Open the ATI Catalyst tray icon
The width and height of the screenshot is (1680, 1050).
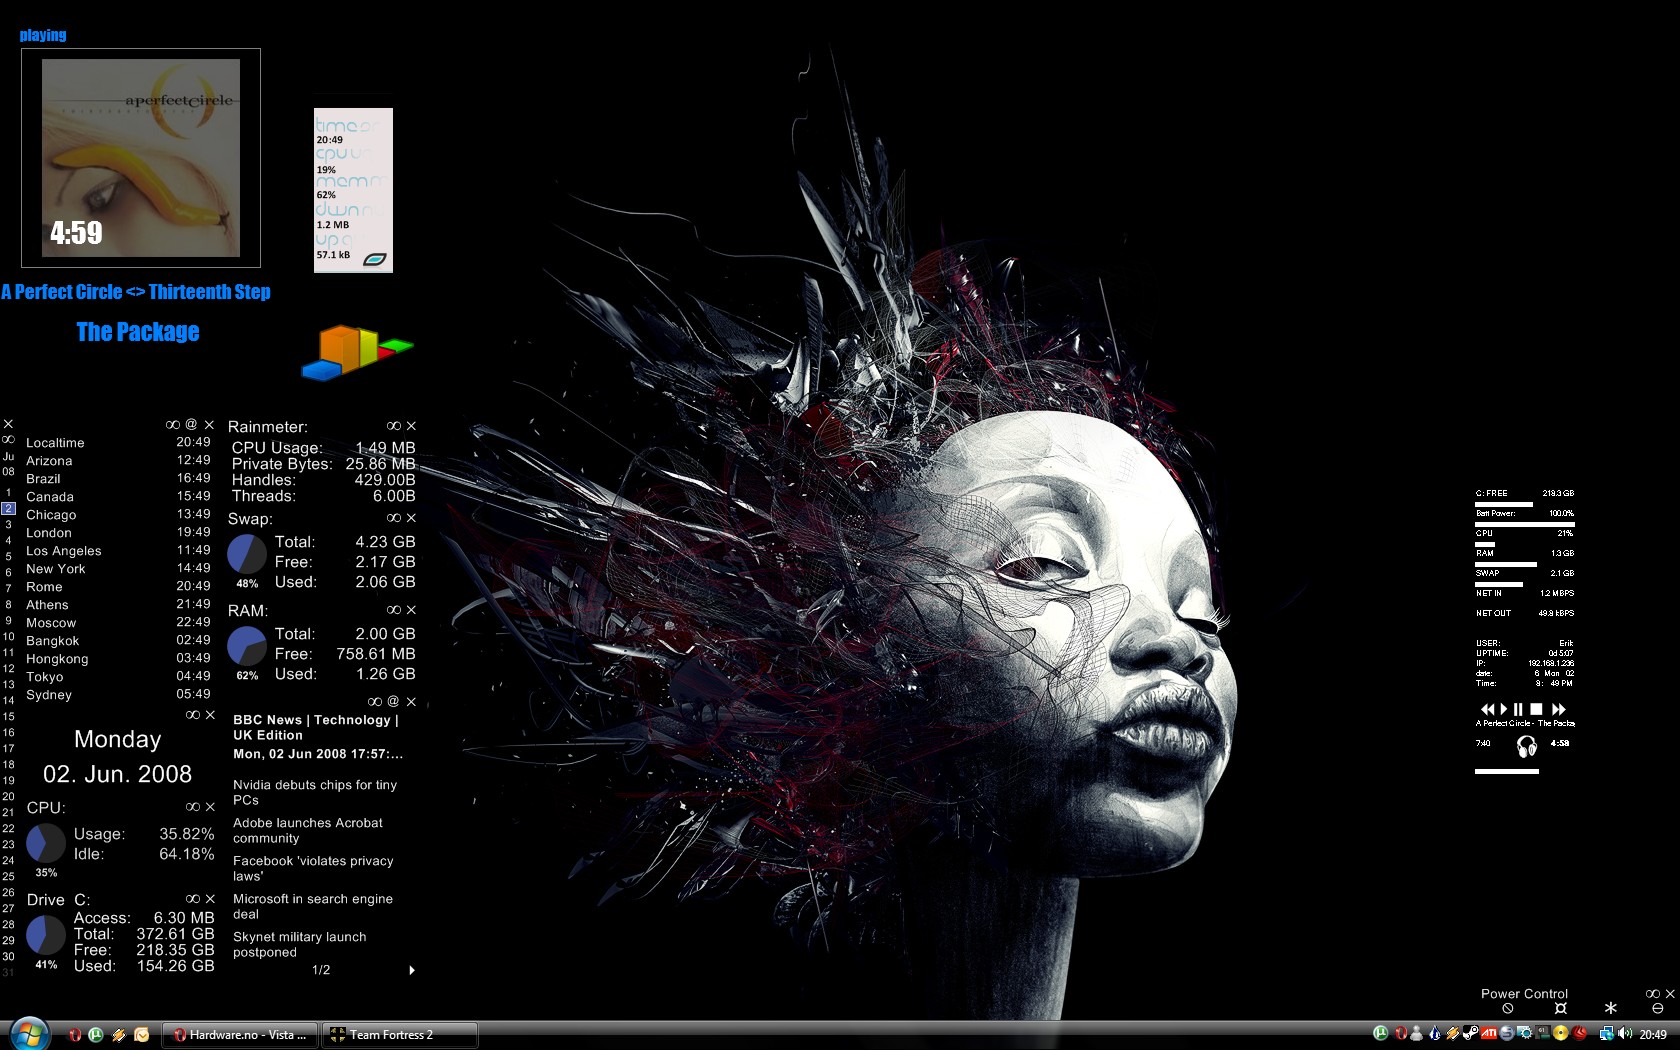coord(1489,1033)
